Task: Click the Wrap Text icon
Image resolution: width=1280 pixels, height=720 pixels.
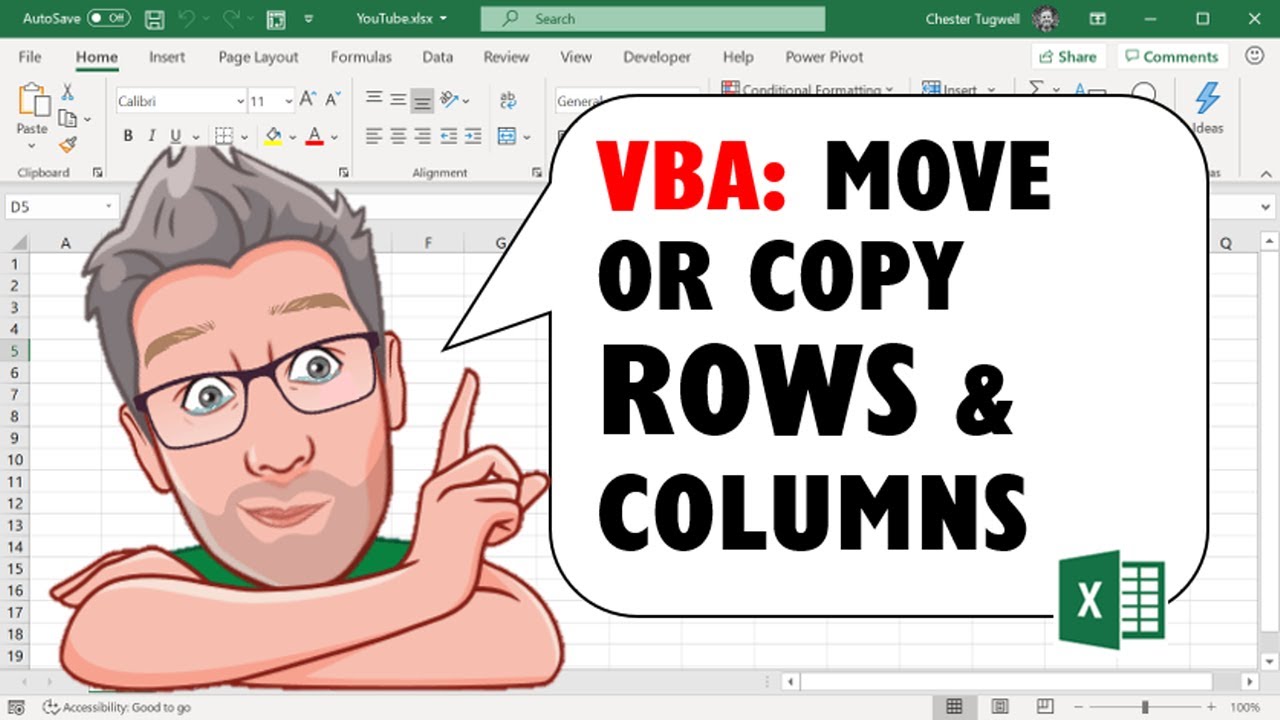Action: click(508, 100)
